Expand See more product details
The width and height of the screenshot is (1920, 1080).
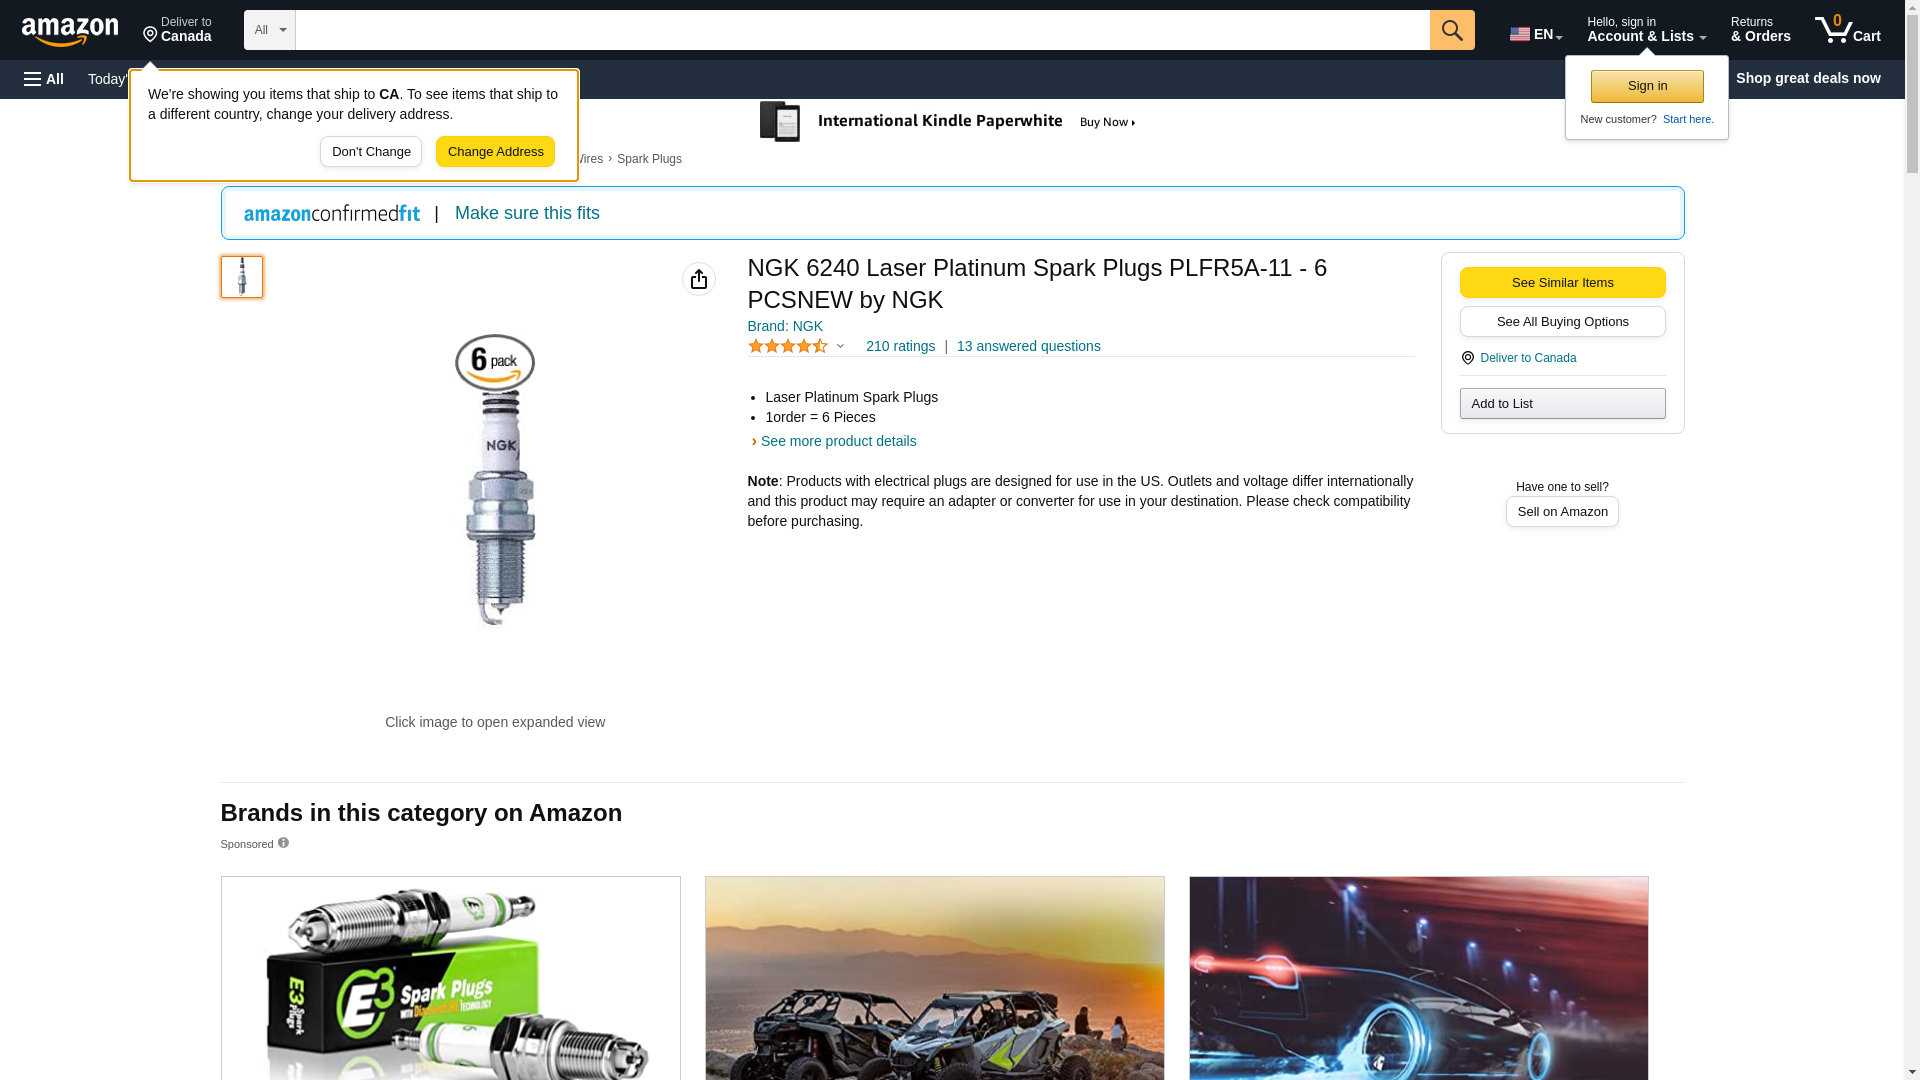click(x=837, y=441)
